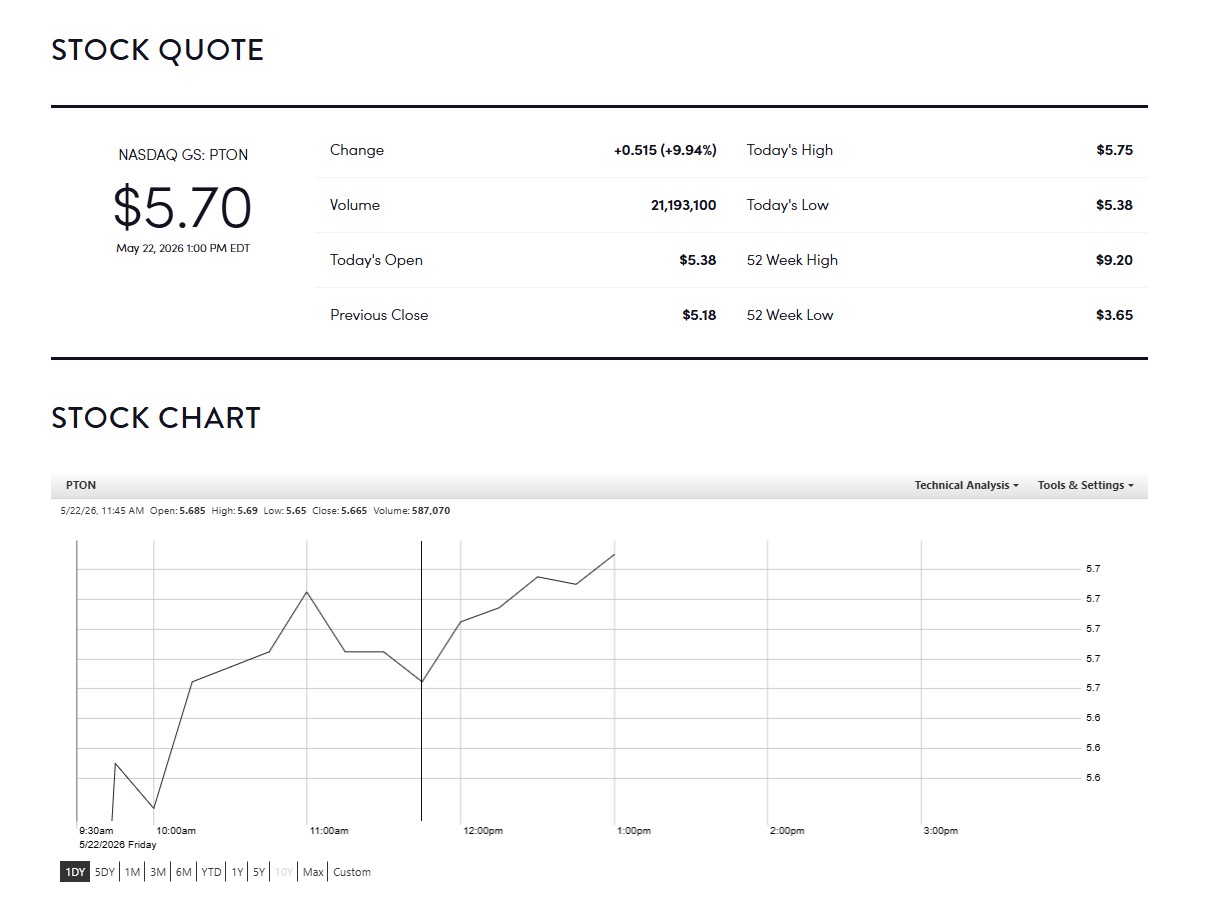Click the Previous Close value $5.18
Image resolution: width=1207 pixels, height=912 pixels.
point(699,315)
